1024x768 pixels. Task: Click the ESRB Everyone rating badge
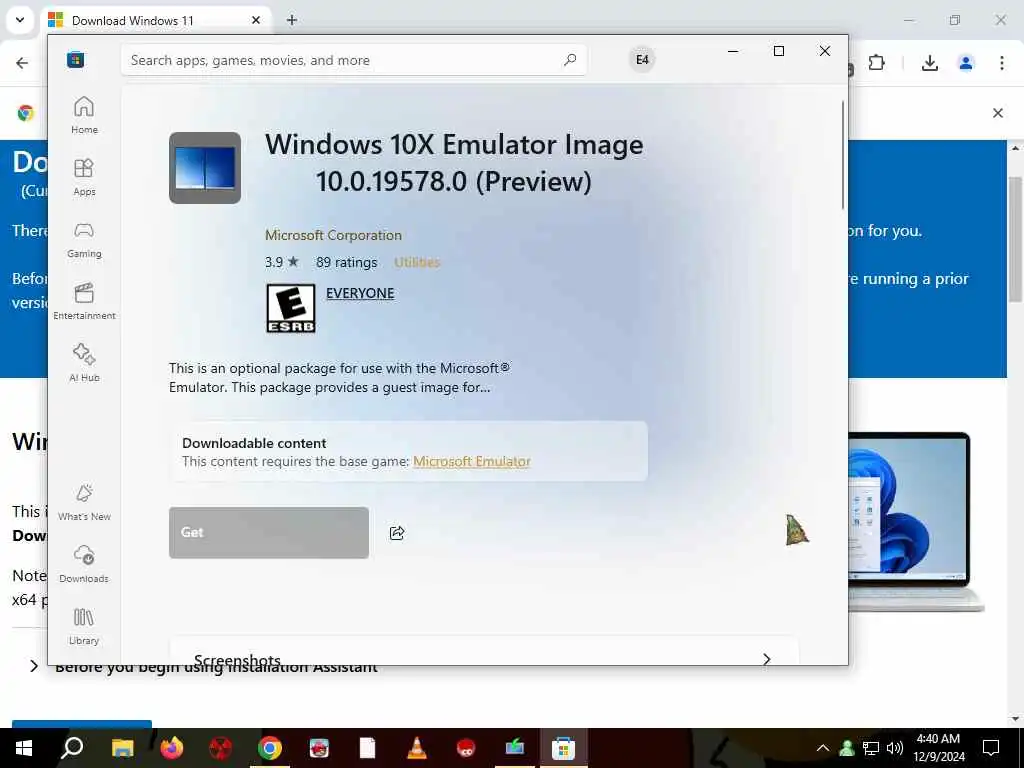click(x=291, y=308)
